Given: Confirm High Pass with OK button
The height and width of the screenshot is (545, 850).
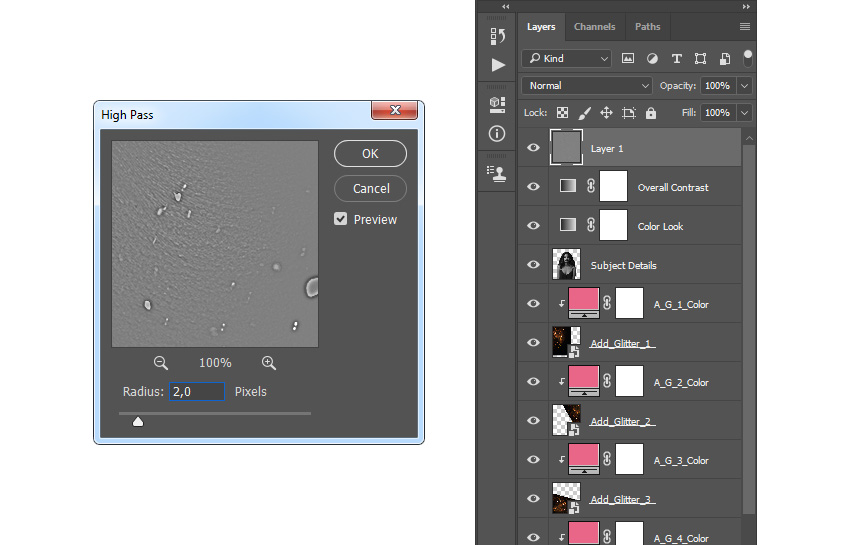Looking at the screenshot, I should point(370,153).
